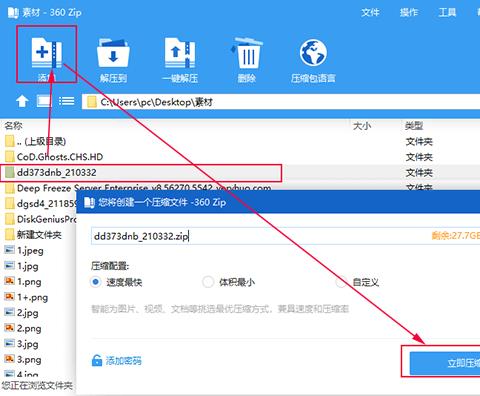Sort by the 名称 column header

click(13, 126)
